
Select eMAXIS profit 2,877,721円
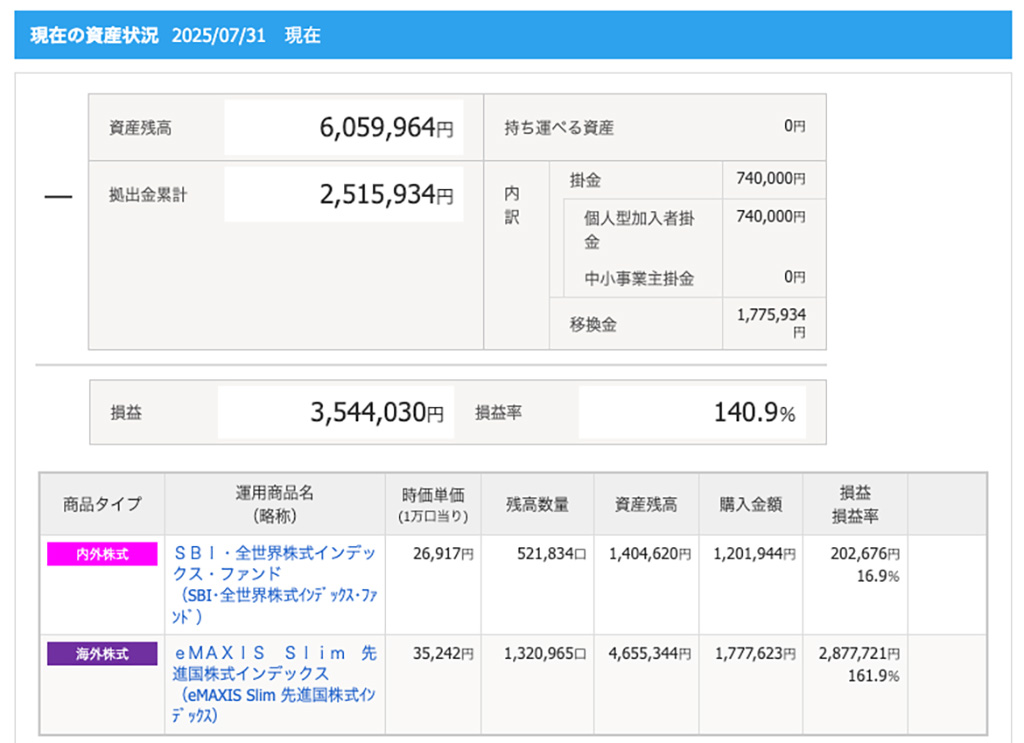point(859,654)
